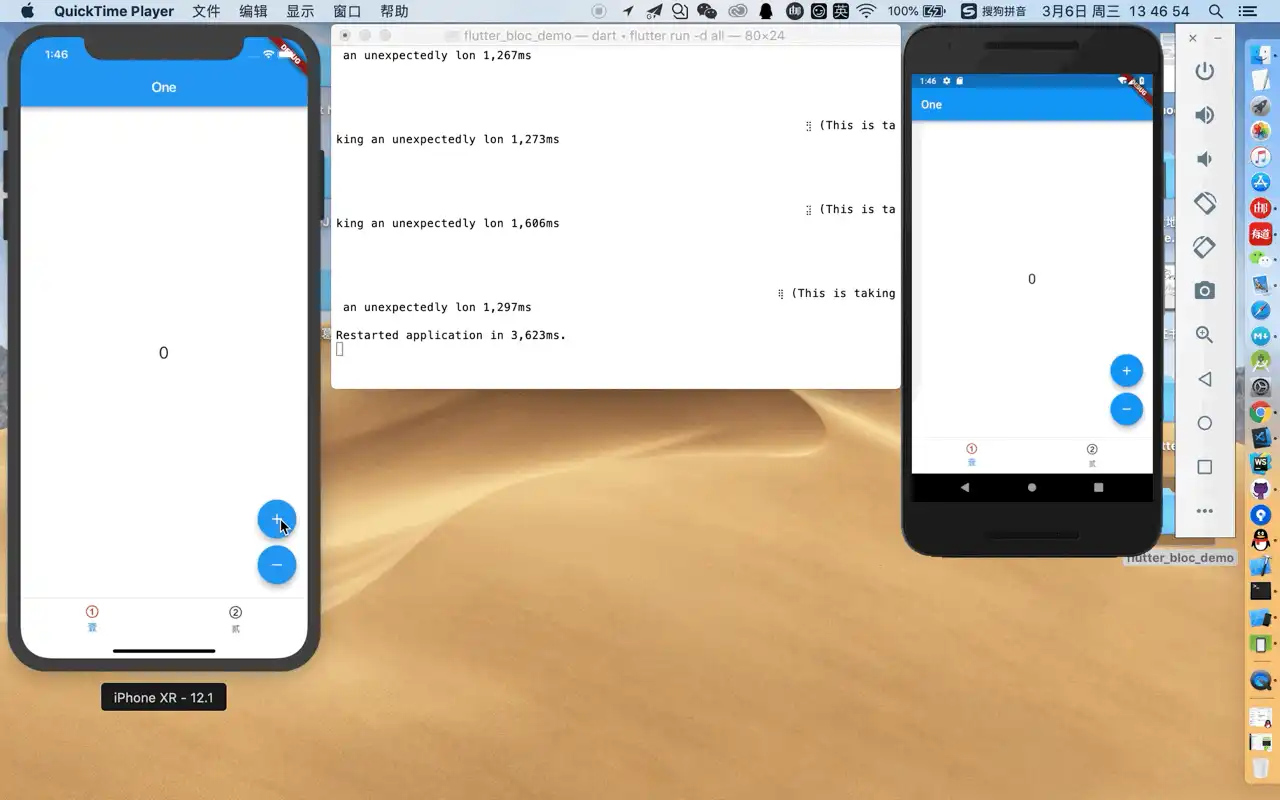Open Trash in the Dock
This screenshot has width=1280, height=800.
pos(1261,768)
